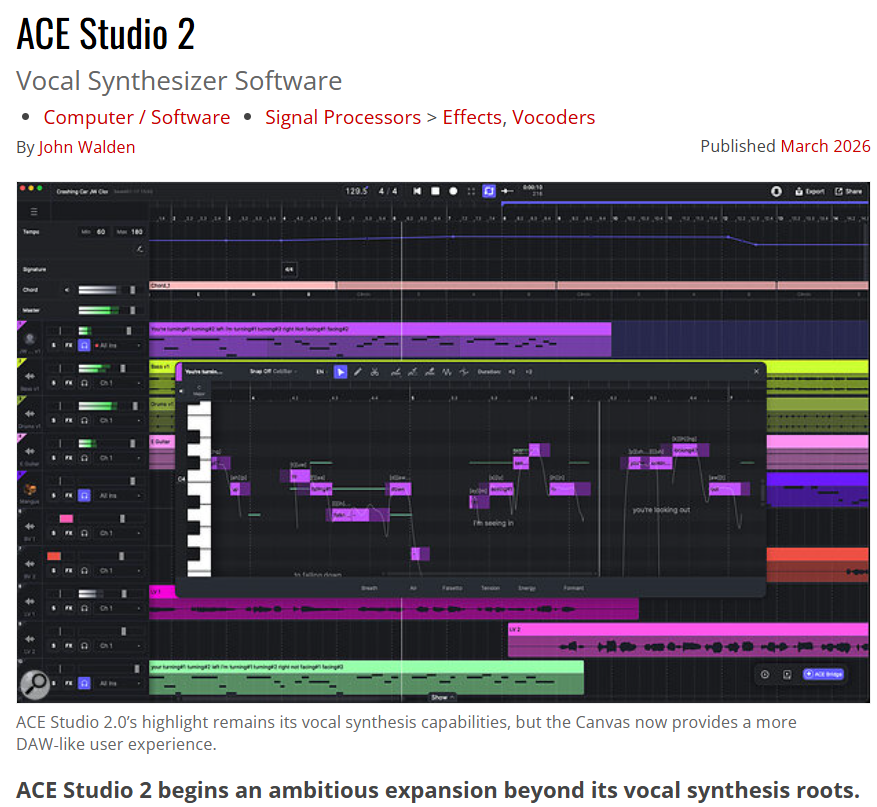Click the Record transport button
The width and height of the screenshot is (877, 807).
pyautogui.click(x=453, y=191)
